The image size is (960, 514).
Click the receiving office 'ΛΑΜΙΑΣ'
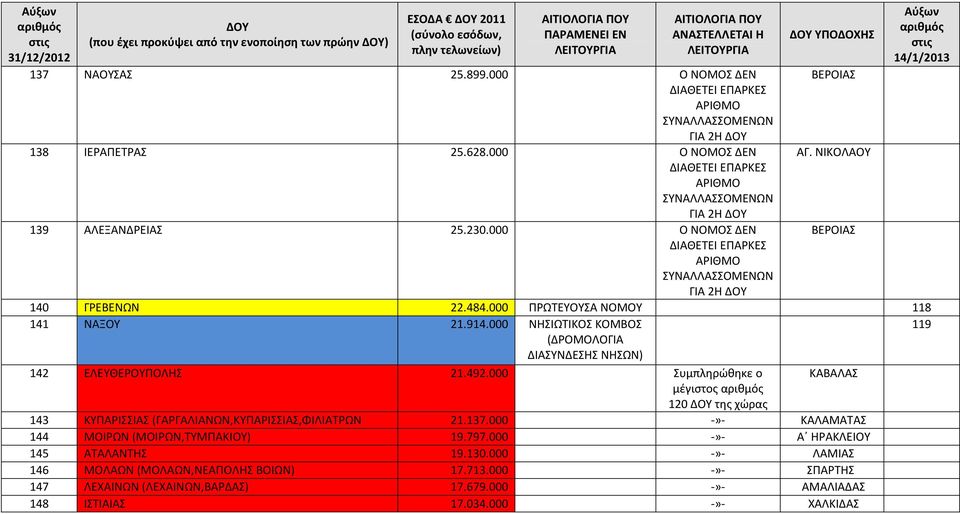click(x=831, y=453)
